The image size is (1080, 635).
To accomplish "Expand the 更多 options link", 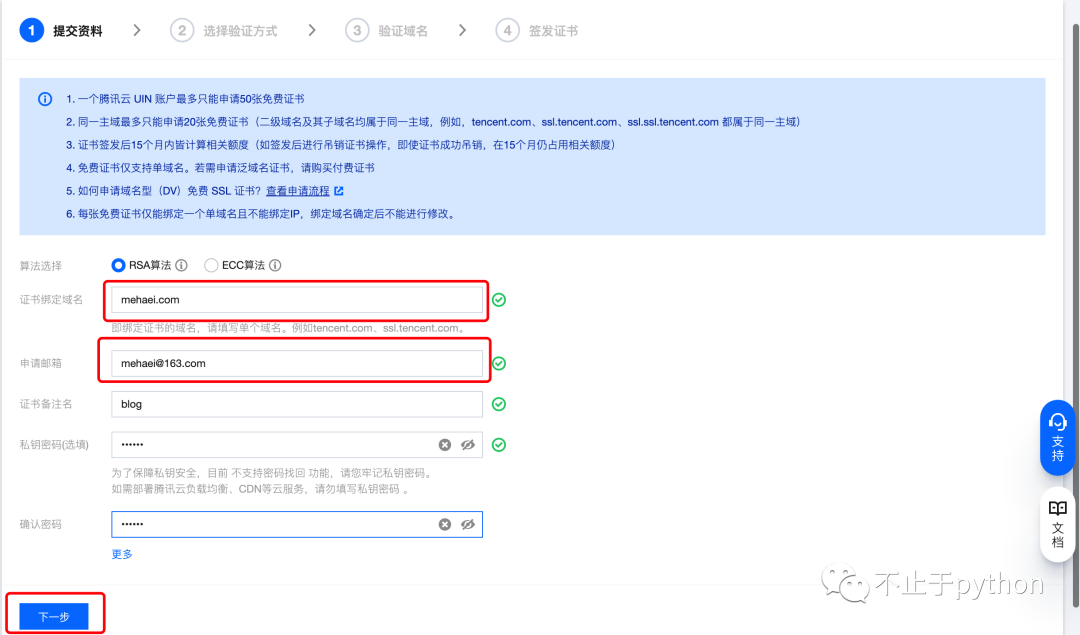I will coord(122,554).
